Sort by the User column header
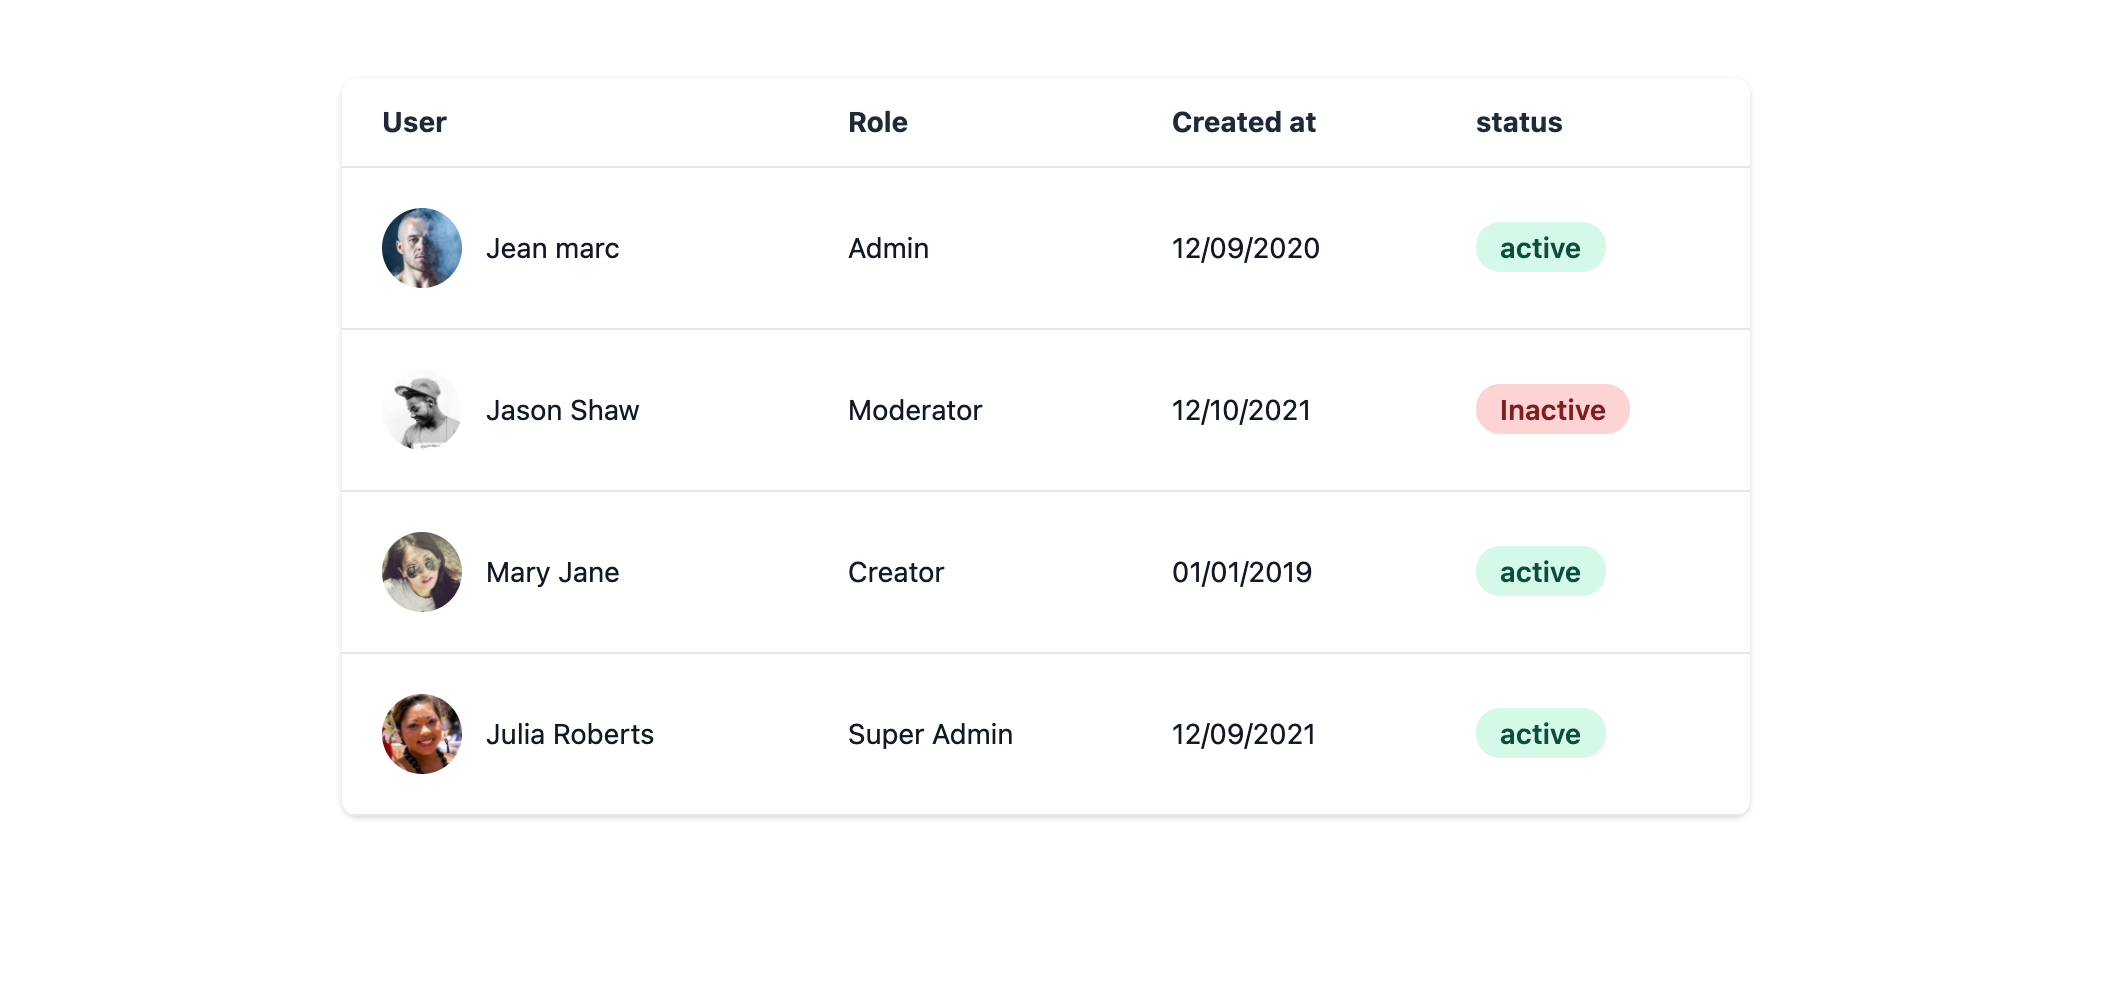 (x=414, y=122)
